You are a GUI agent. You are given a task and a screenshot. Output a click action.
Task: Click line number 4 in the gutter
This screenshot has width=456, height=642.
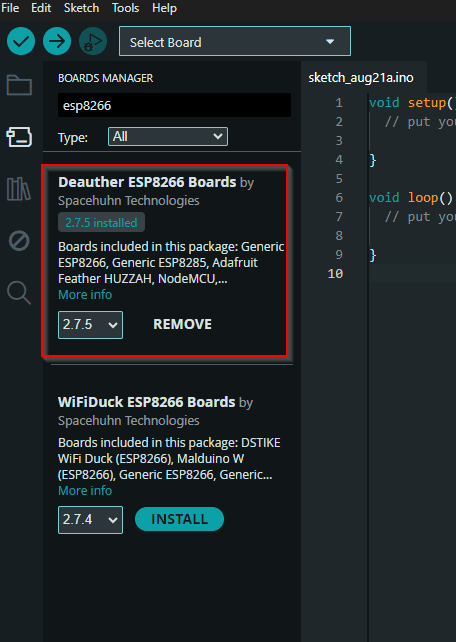click(x=339, y=160)
